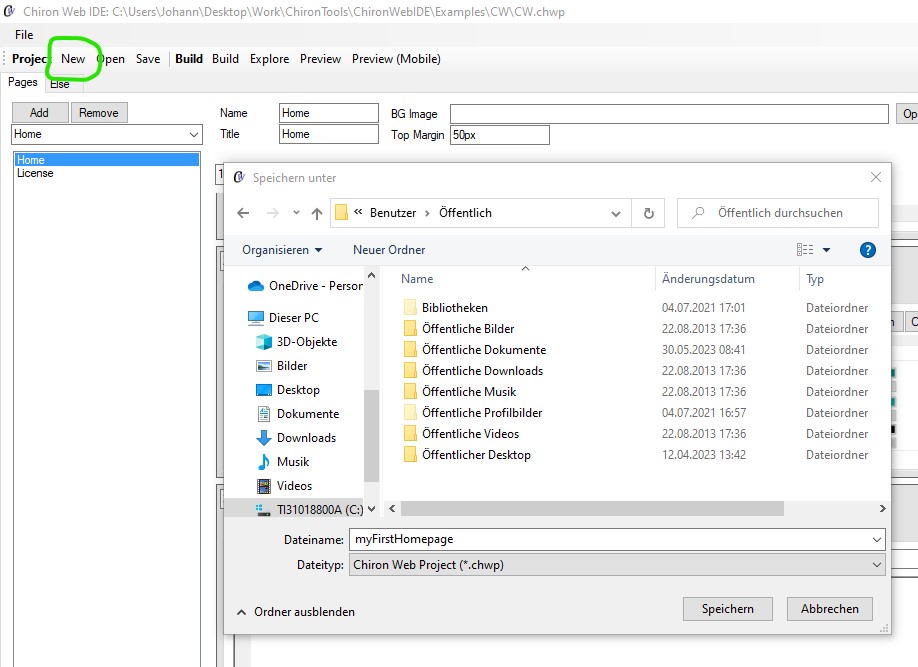Screen dimensions: 918x667
Task: Click the back arrow in save dialog
Action: tap(243, 213)
